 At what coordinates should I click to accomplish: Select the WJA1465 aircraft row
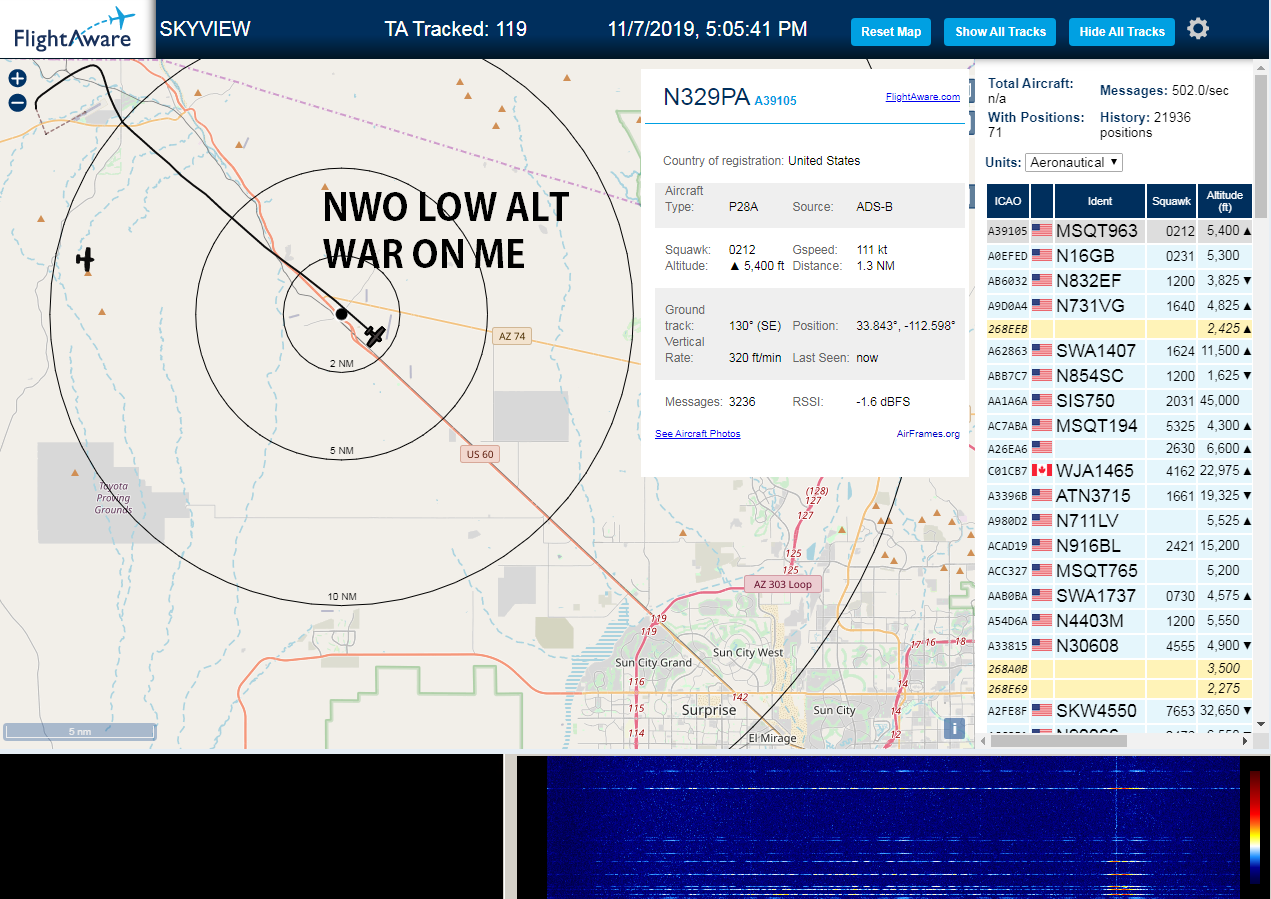[1119, 471]
